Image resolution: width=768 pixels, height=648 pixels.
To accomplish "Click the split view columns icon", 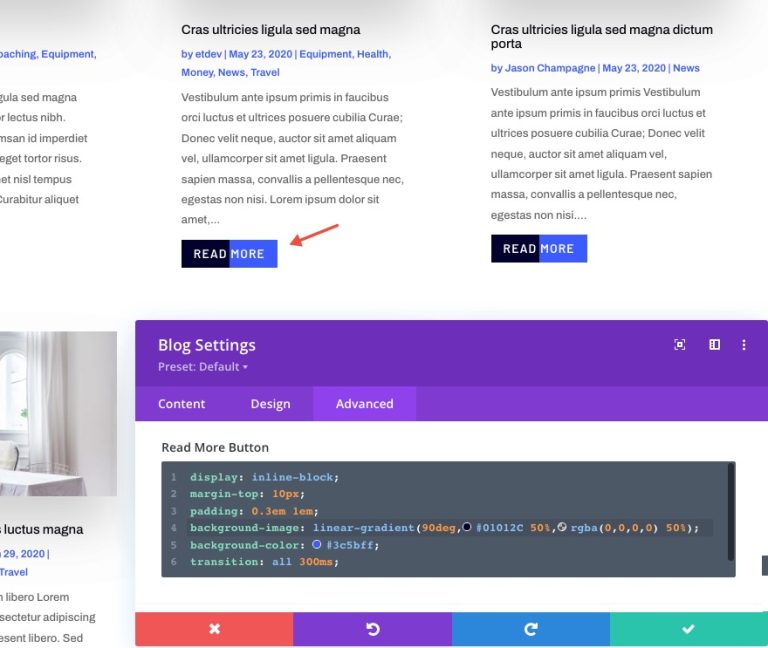I will point(714,345).
